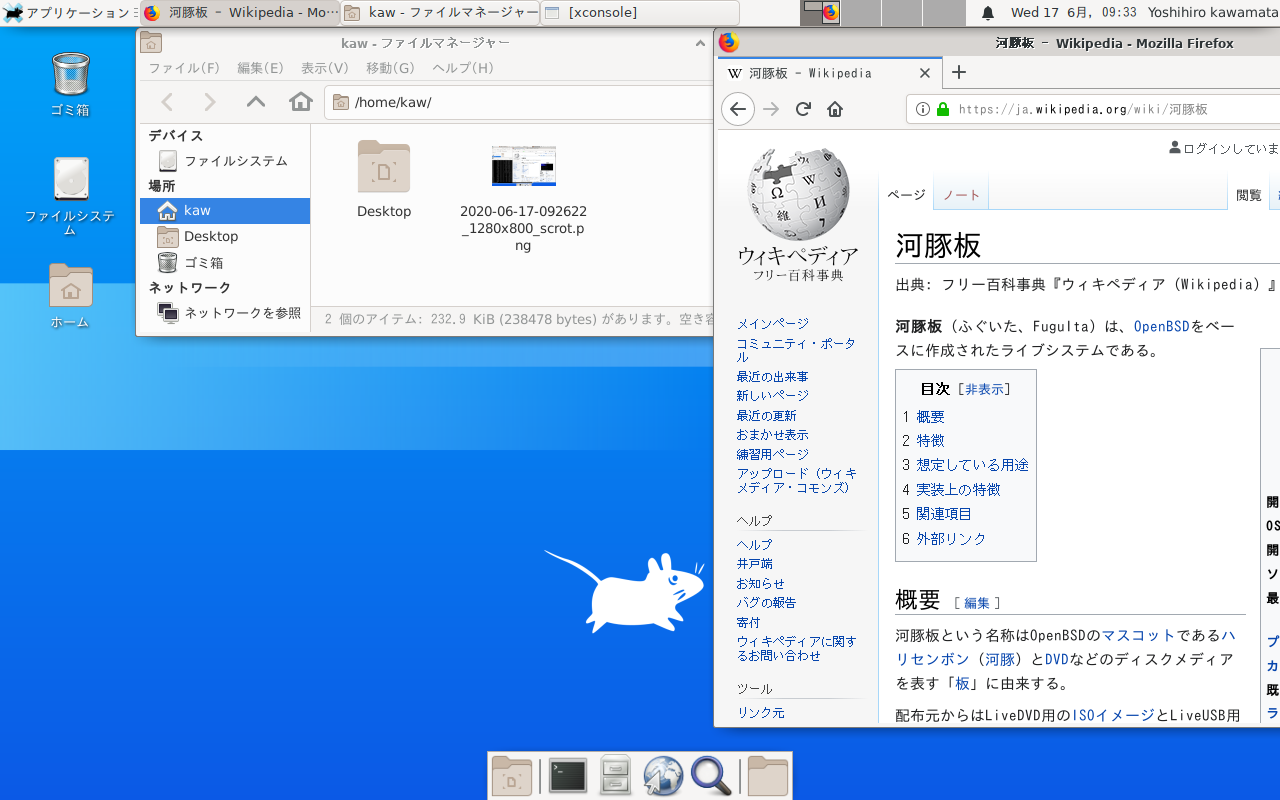The width and height of the screenshot is (1280, 800).
Task: Go up to parent directory in file manager
Action: coord(256,102)
